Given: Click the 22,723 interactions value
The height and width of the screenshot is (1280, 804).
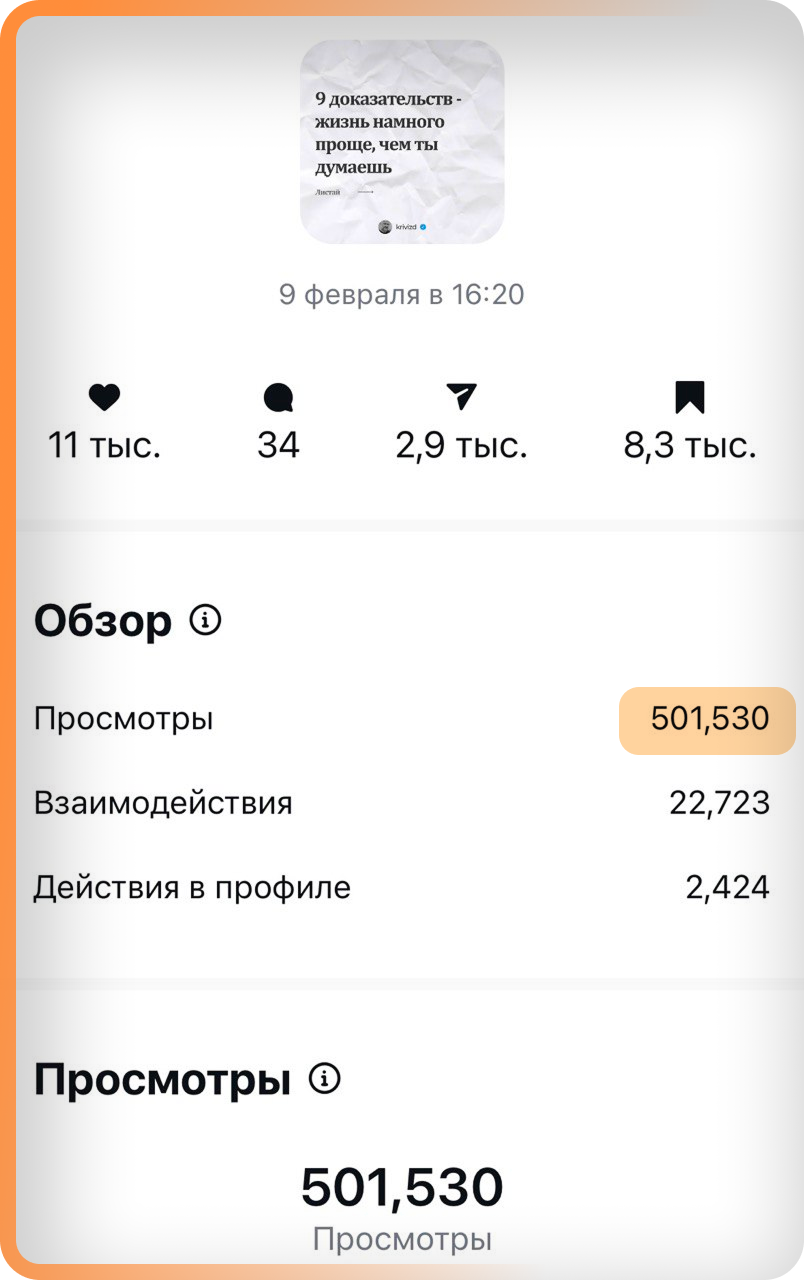Looking at the screenshot, I should [x=720, y=803].
